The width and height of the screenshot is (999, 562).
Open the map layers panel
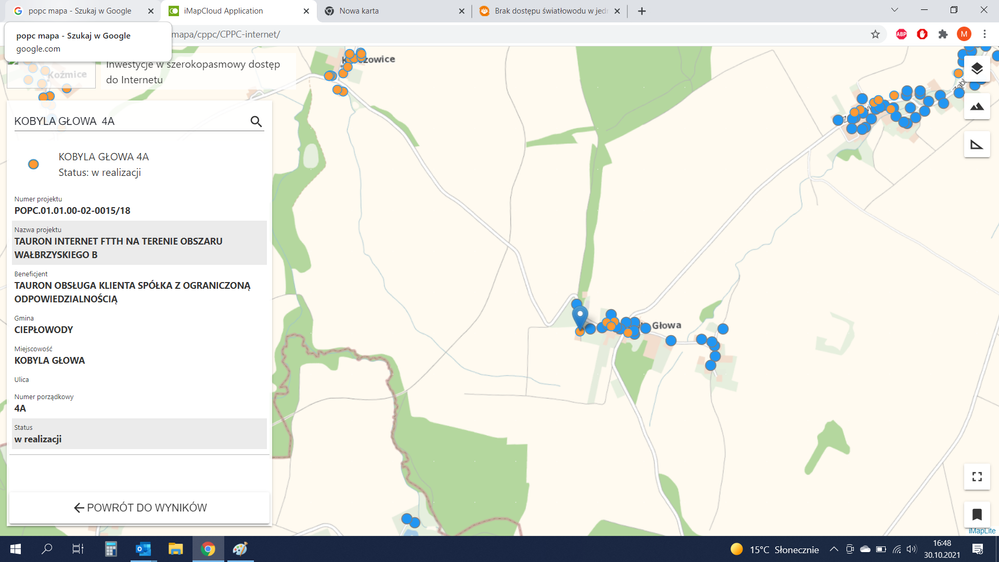tap(976, 69)
